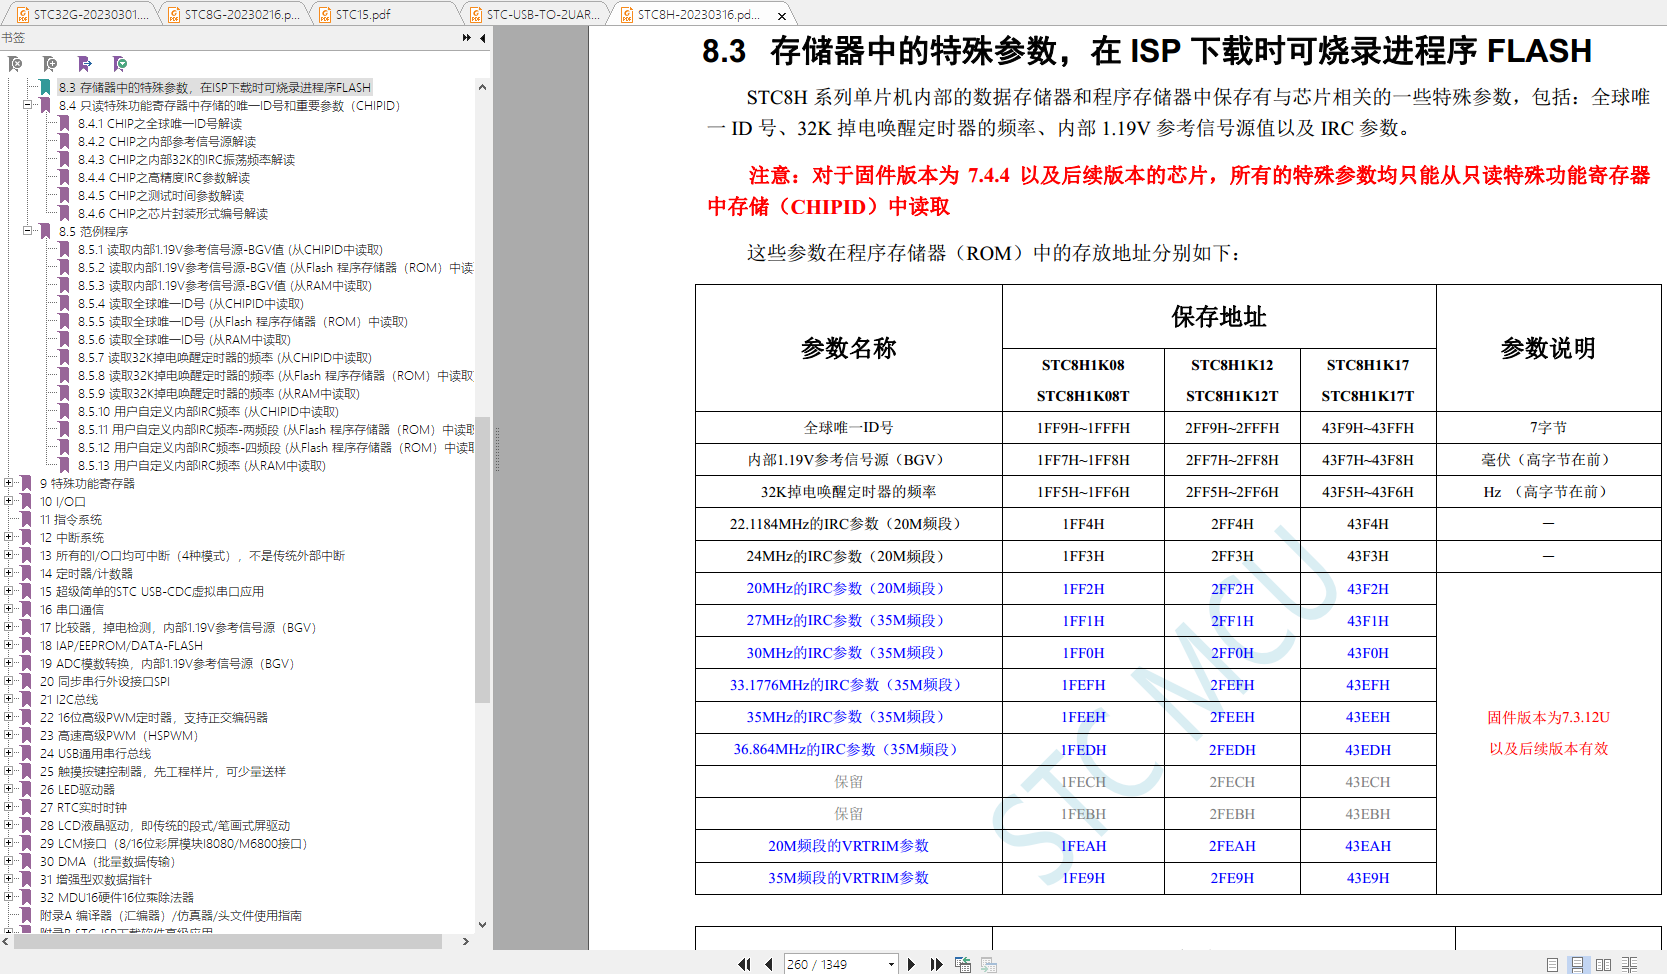
Task: Open bookmark 8.5.10 用户自定义内部IRC频率 (从CHIPID中读取)
Action: [x=208, y=411]
